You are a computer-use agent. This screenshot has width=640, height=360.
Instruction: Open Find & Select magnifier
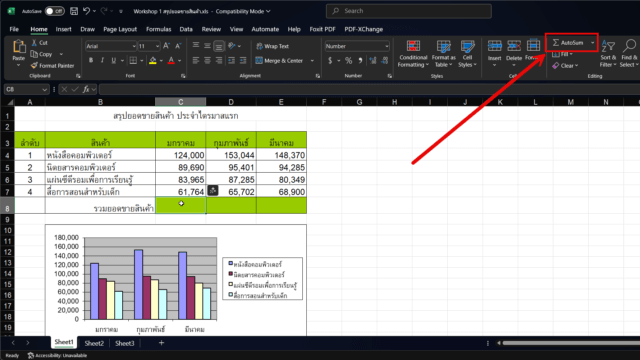point(629,53)
